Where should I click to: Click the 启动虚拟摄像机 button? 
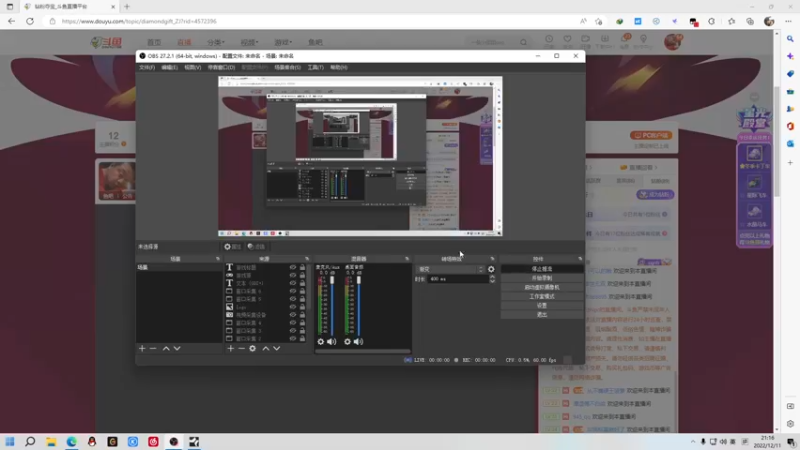(542, 287)
